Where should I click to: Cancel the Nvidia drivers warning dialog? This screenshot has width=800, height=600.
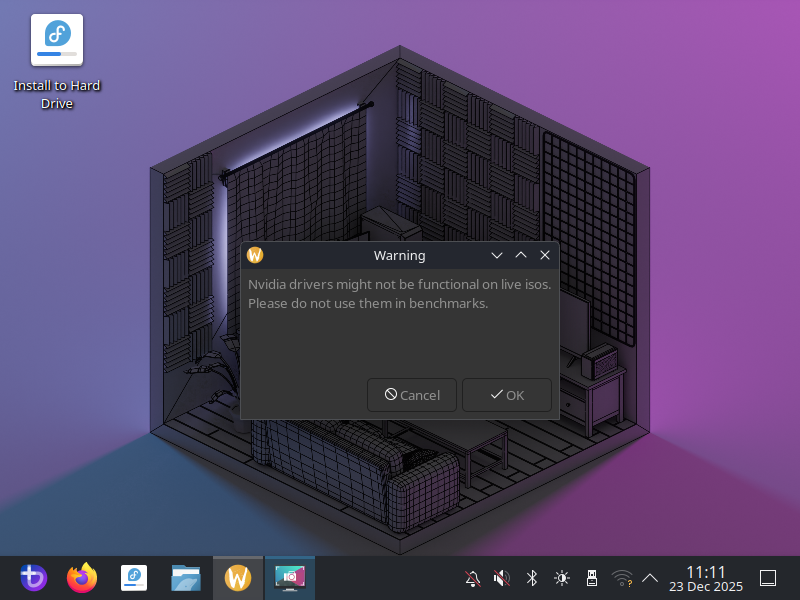pyautogui.click(x=412, y=395)
